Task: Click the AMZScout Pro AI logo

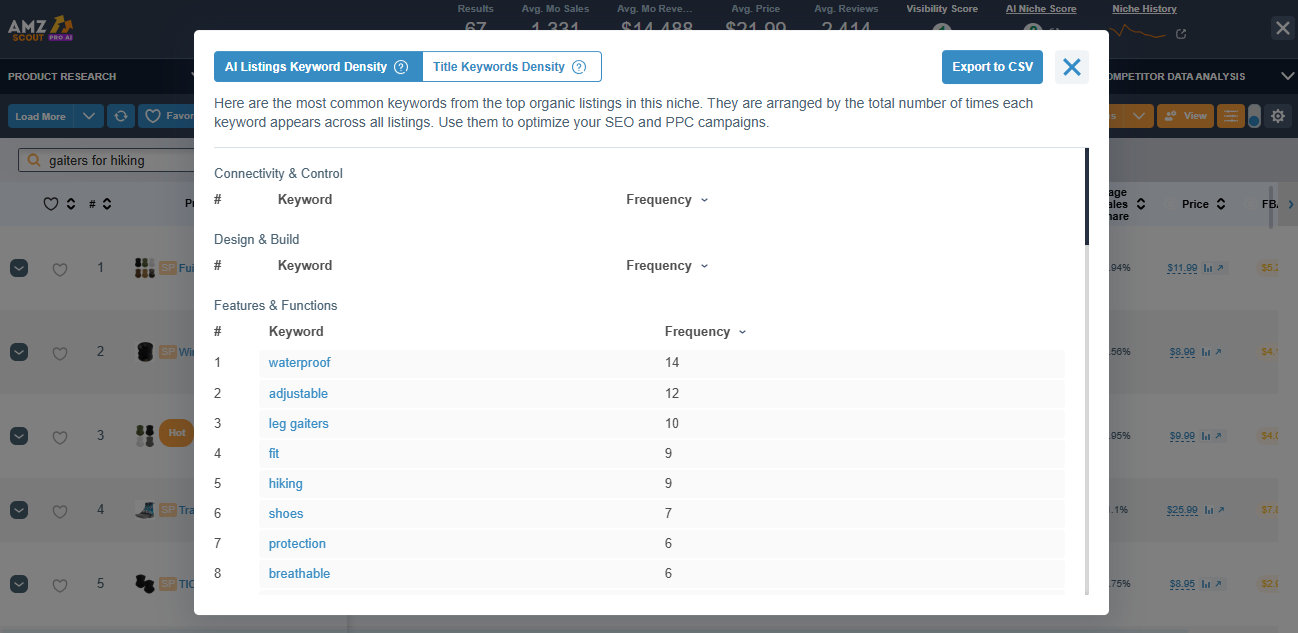Action: click(40, 28)
